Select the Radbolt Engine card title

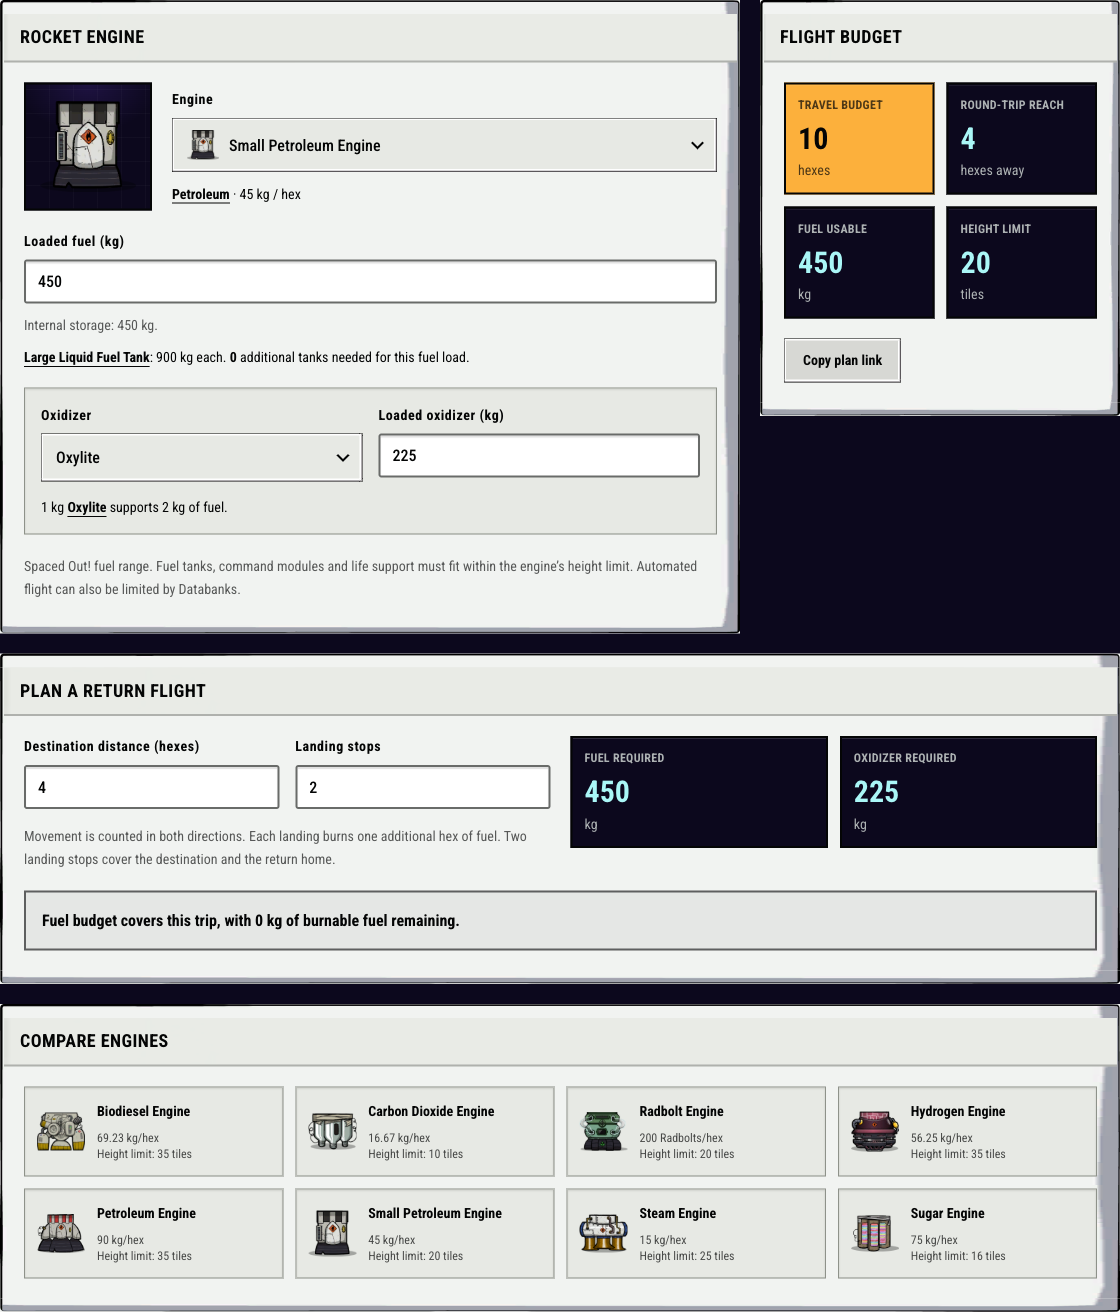coord(681,1111)
